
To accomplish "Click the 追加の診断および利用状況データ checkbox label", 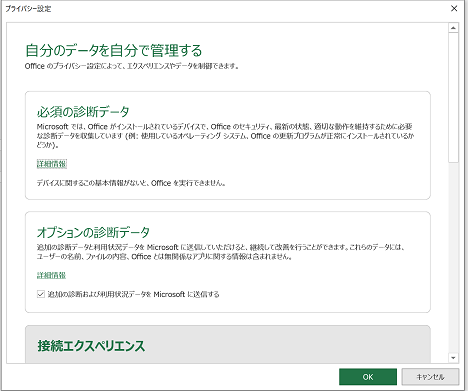I will pos(133,294).
